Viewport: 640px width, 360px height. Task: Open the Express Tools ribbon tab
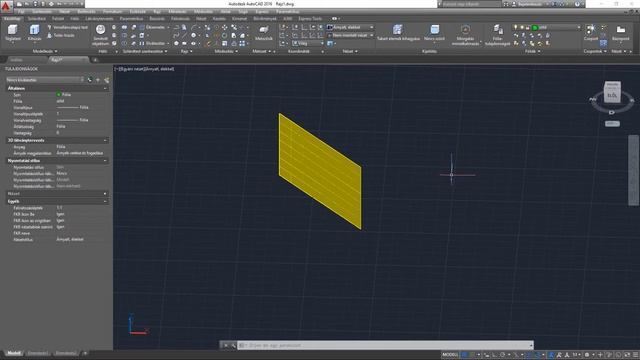pos(310,19)
